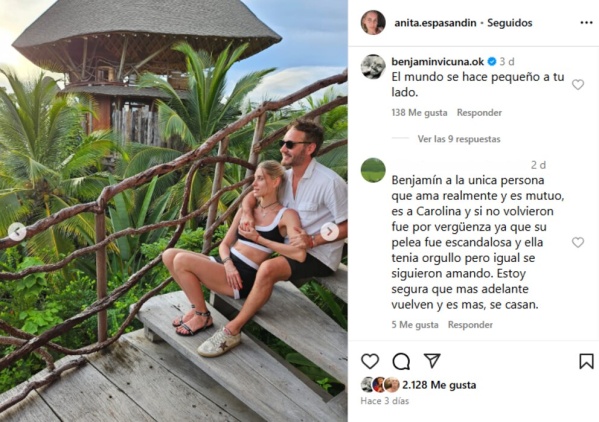Viewport: 599px width, 422px height.
Task: Go to the previous photo arrow
Action: 17,231
